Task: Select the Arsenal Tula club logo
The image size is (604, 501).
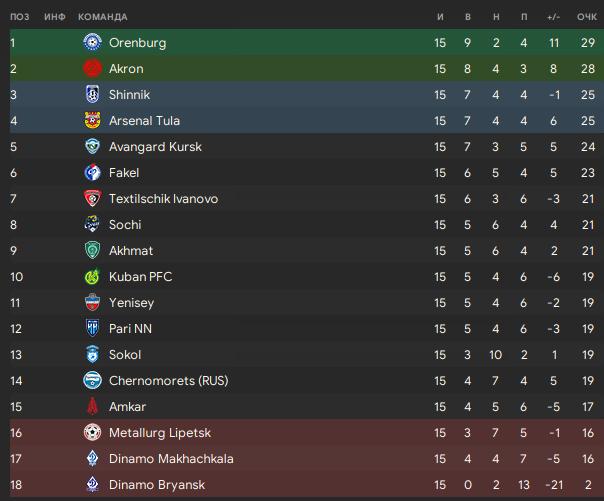Action: click(x=92, y=121)
